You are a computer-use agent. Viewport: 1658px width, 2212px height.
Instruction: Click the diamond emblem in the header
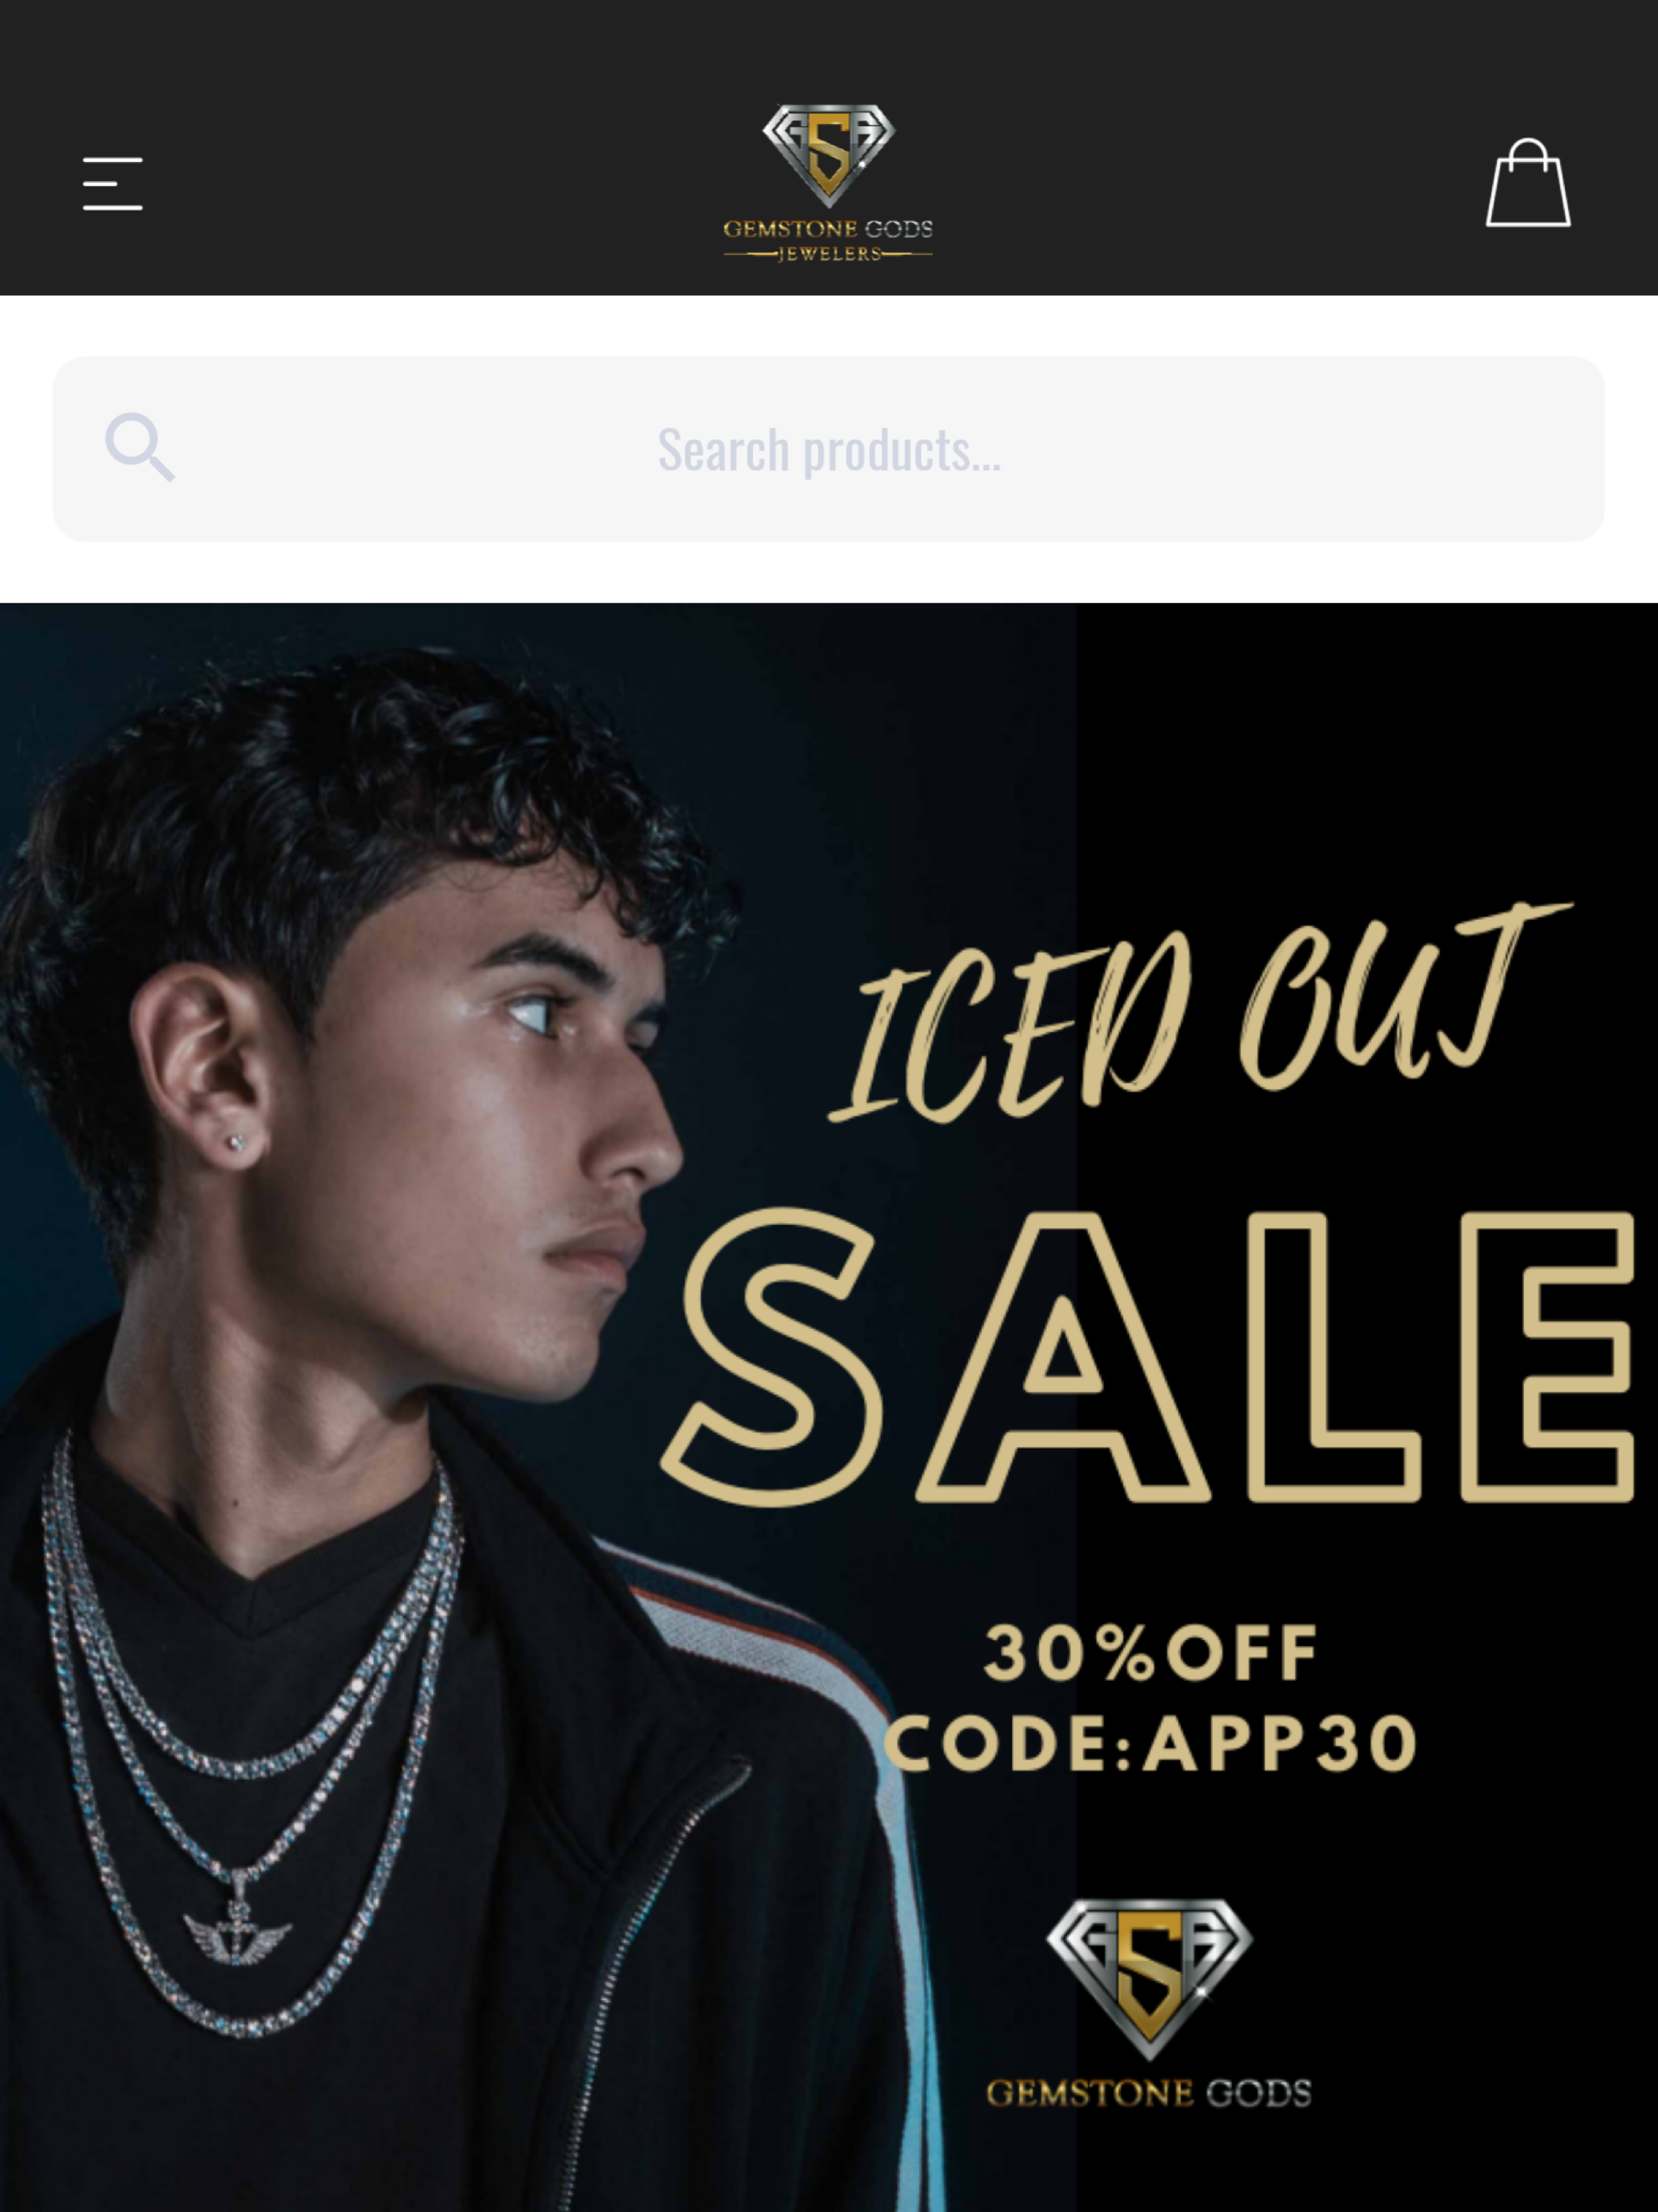coord(829,155)
